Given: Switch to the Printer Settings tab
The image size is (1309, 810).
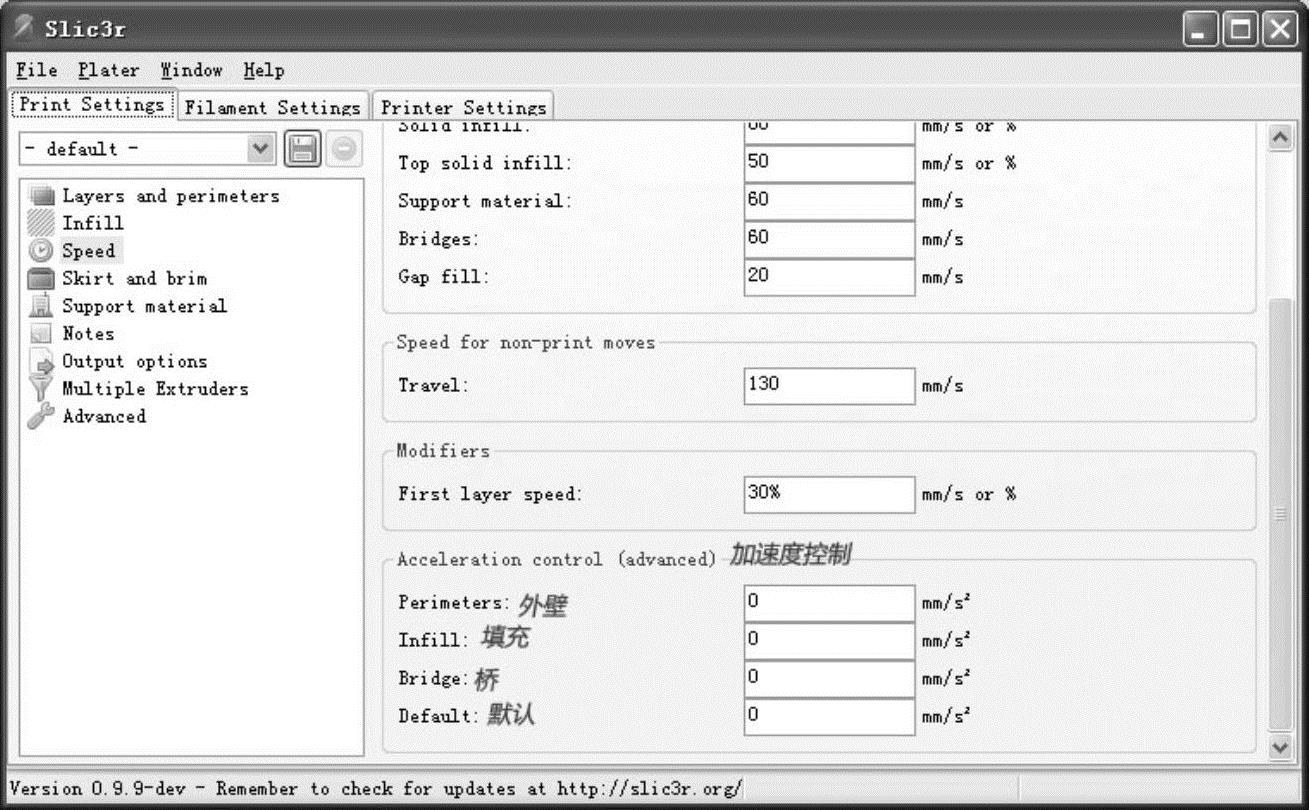Looking at the screenshot, I should pos(463,107).
